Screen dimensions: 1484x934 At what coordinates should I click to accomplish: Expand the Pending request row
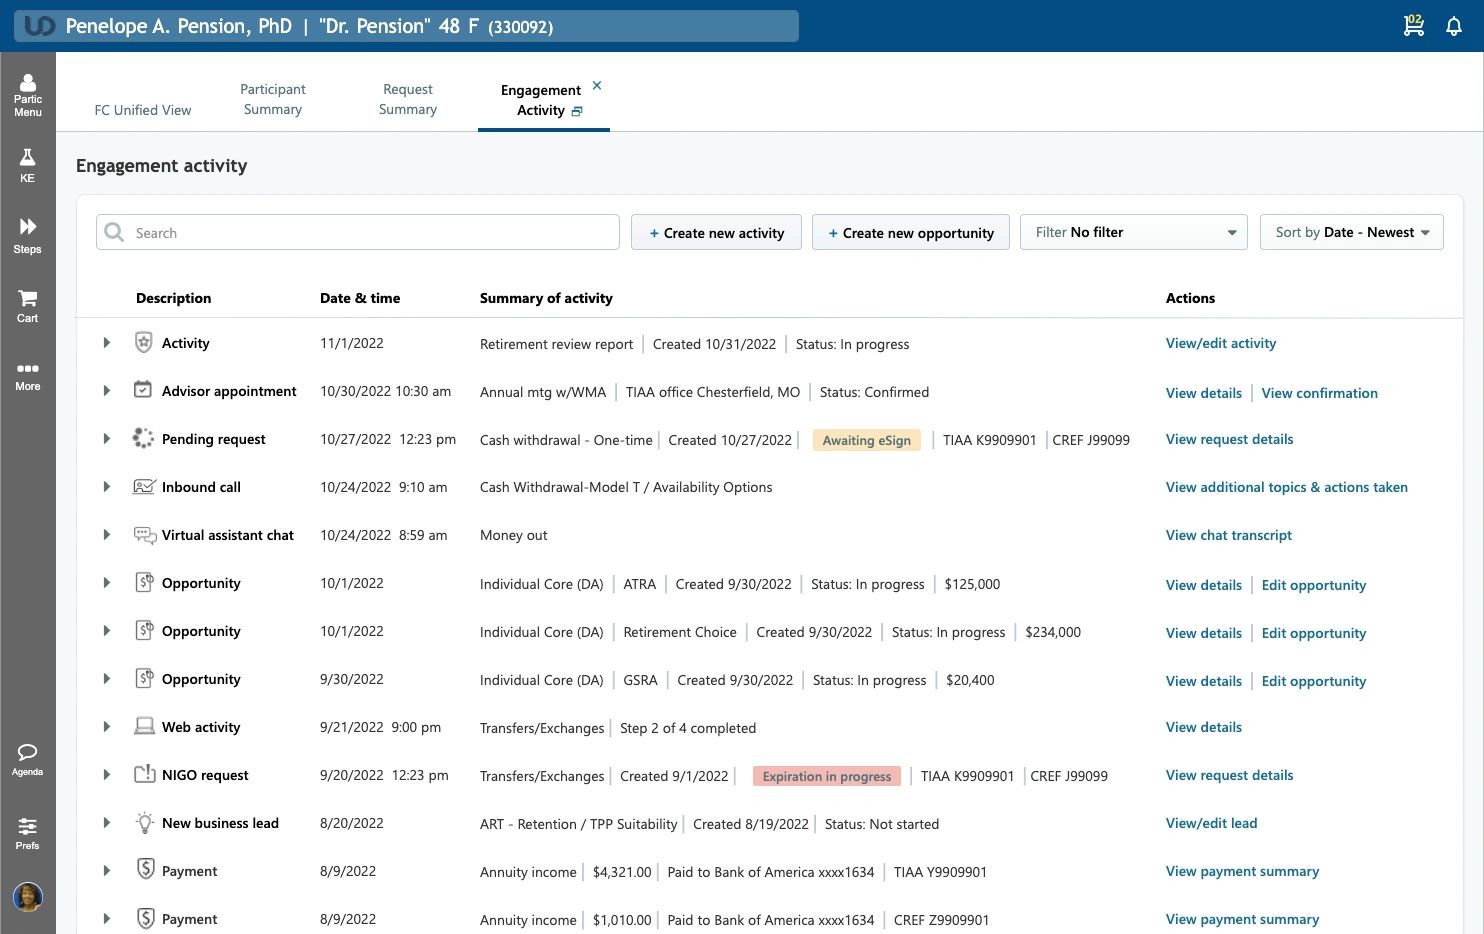pyautogui.click(x=106, y=439)
